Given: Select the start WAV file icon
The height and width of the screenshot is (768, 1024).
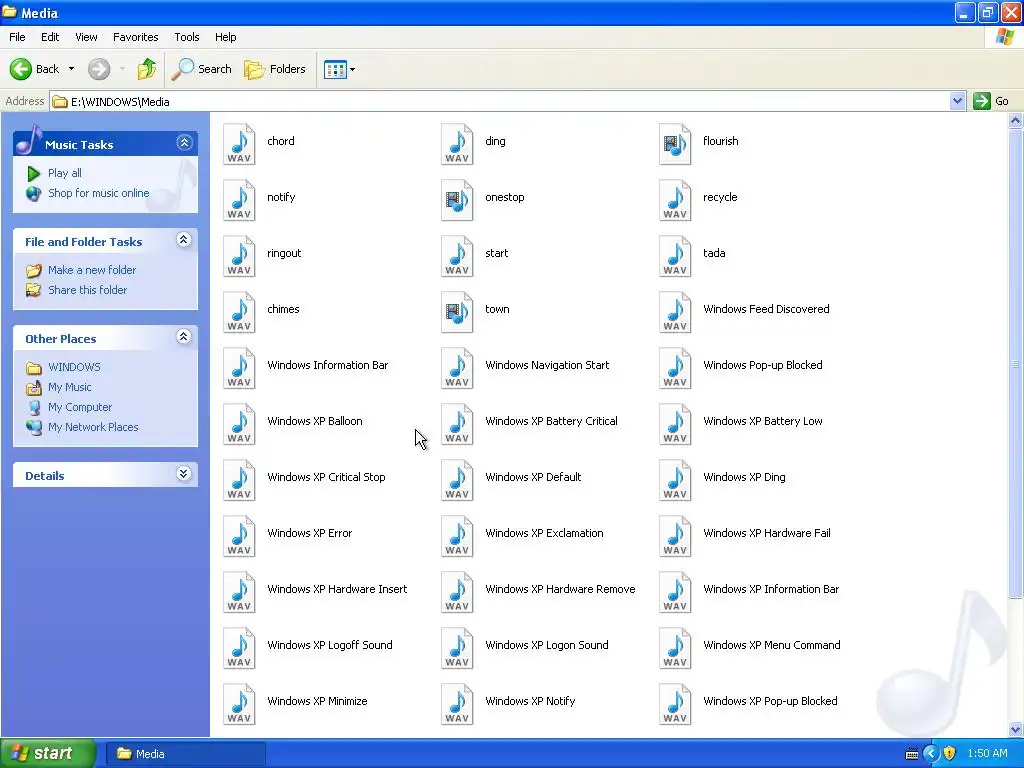Looking at the screenshot, I should click(x=457, y=256).
